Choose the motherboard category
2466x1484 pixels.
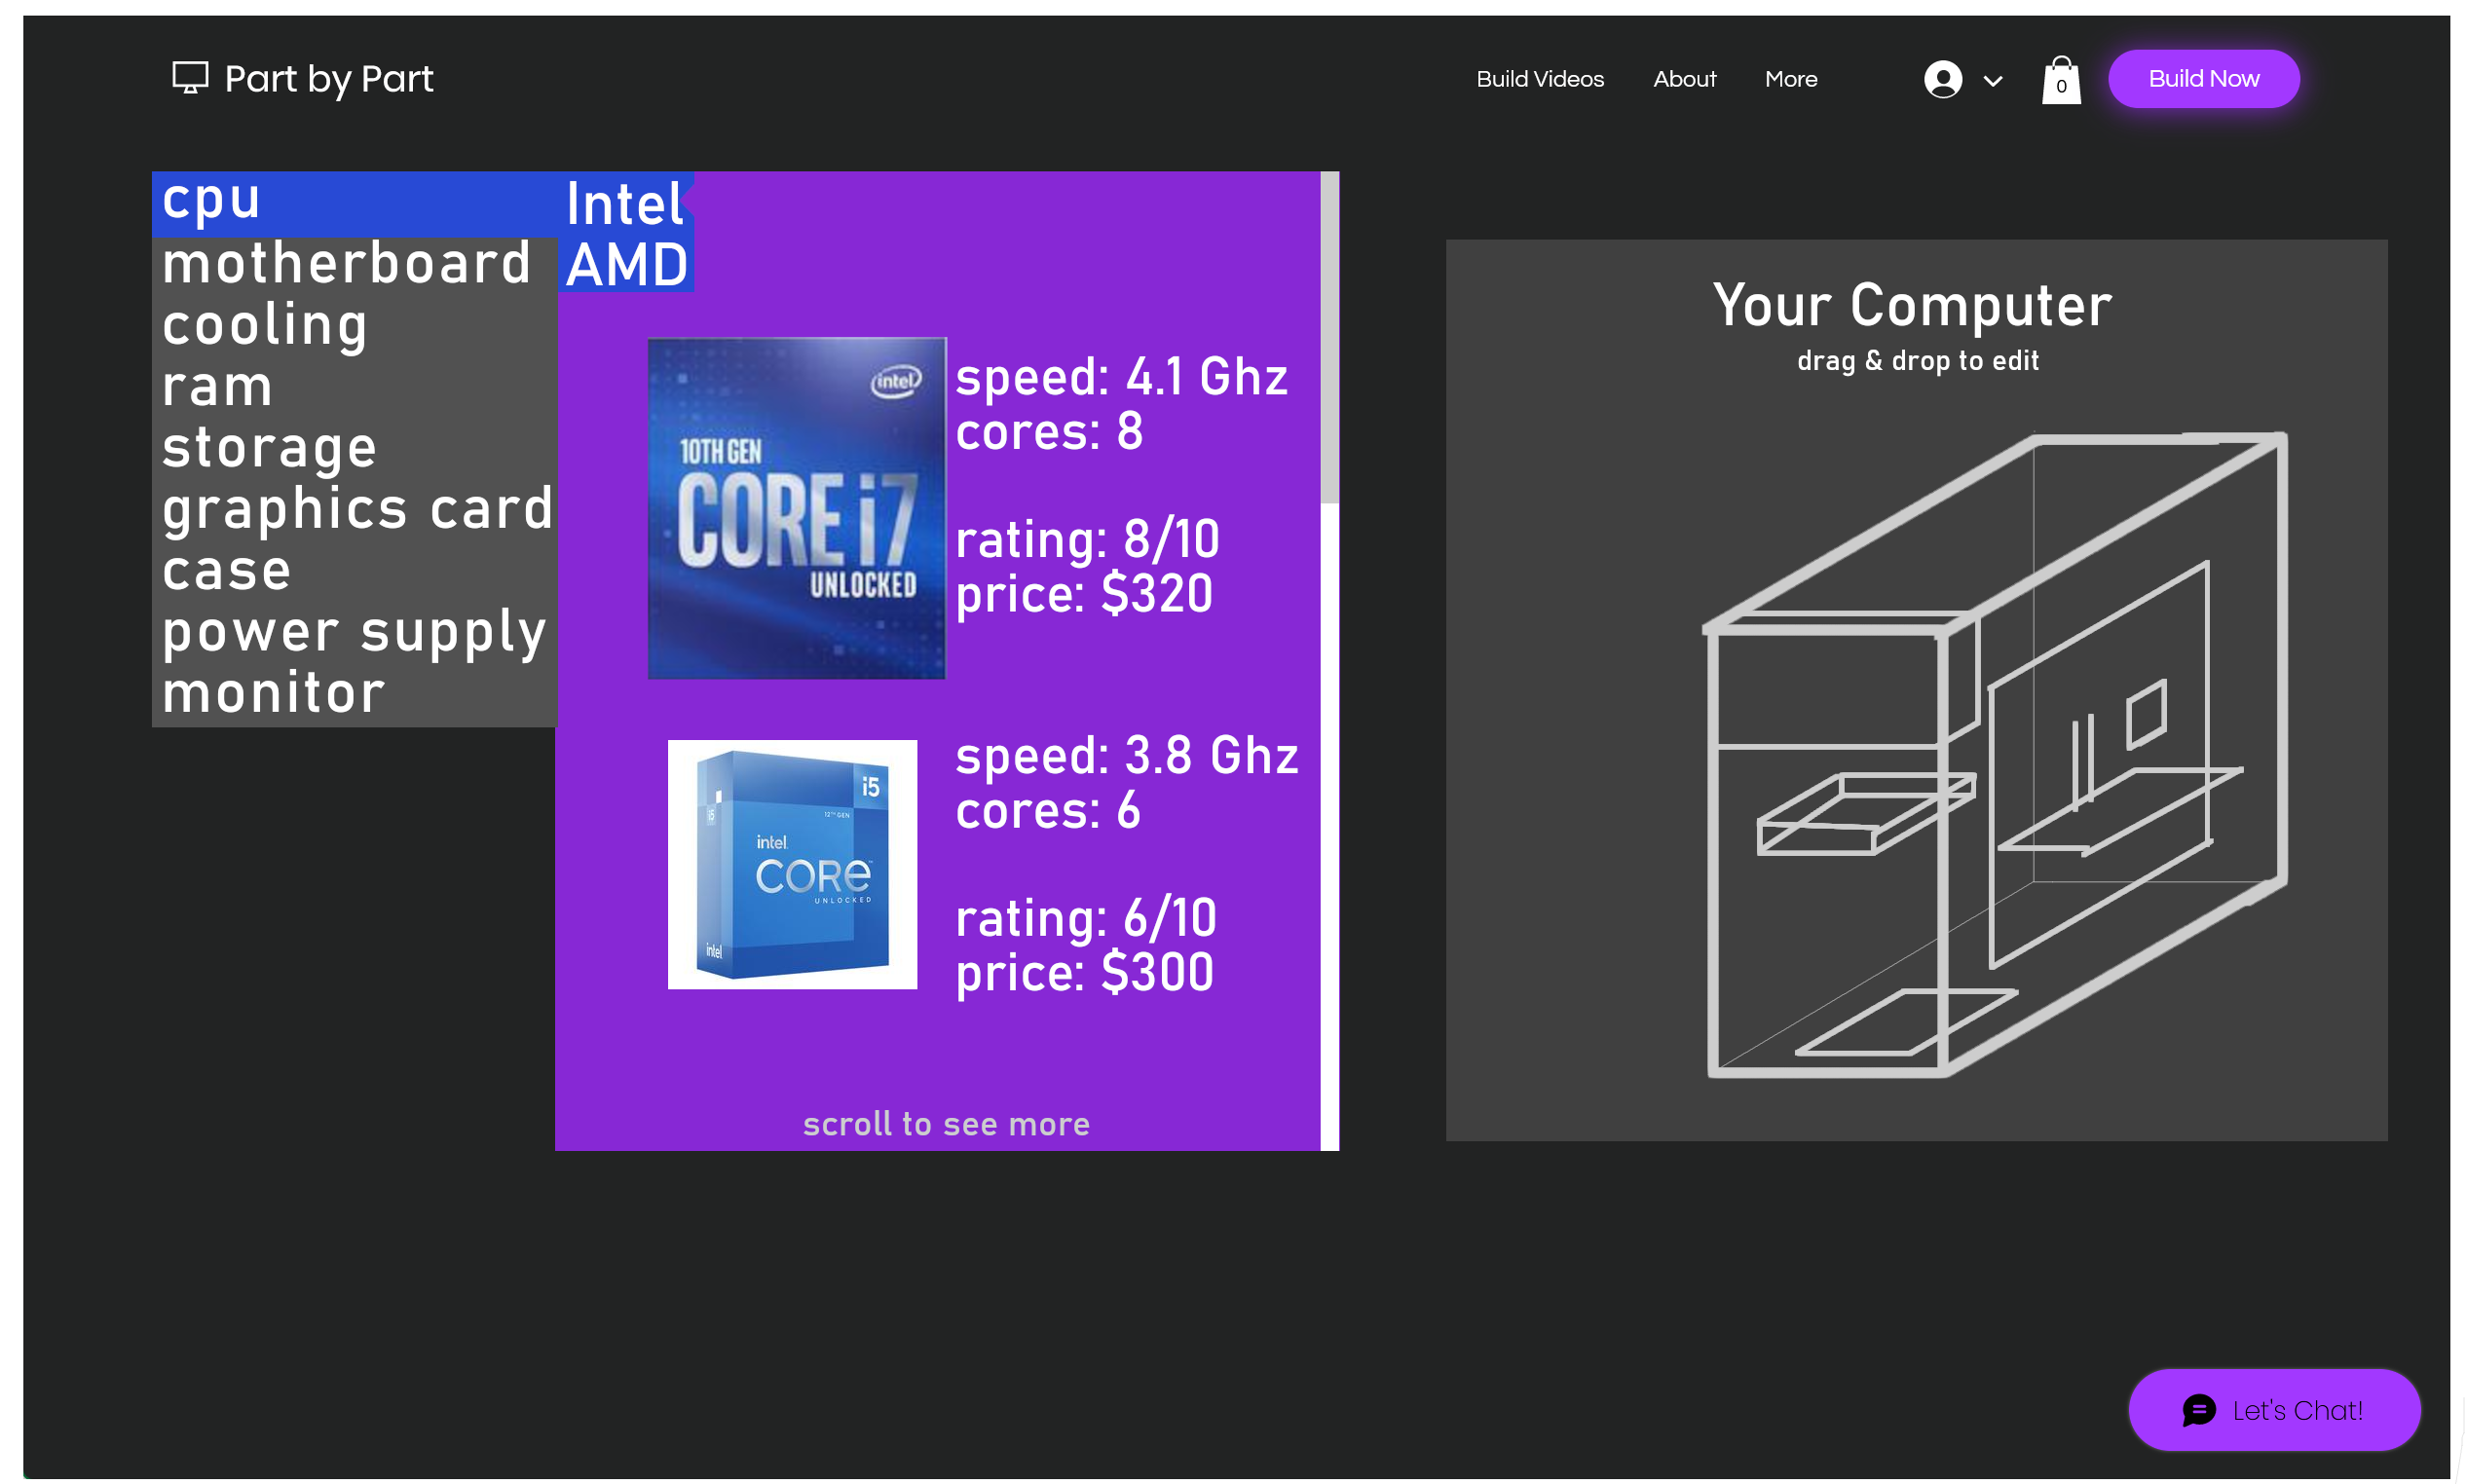[x=346, y=263]
